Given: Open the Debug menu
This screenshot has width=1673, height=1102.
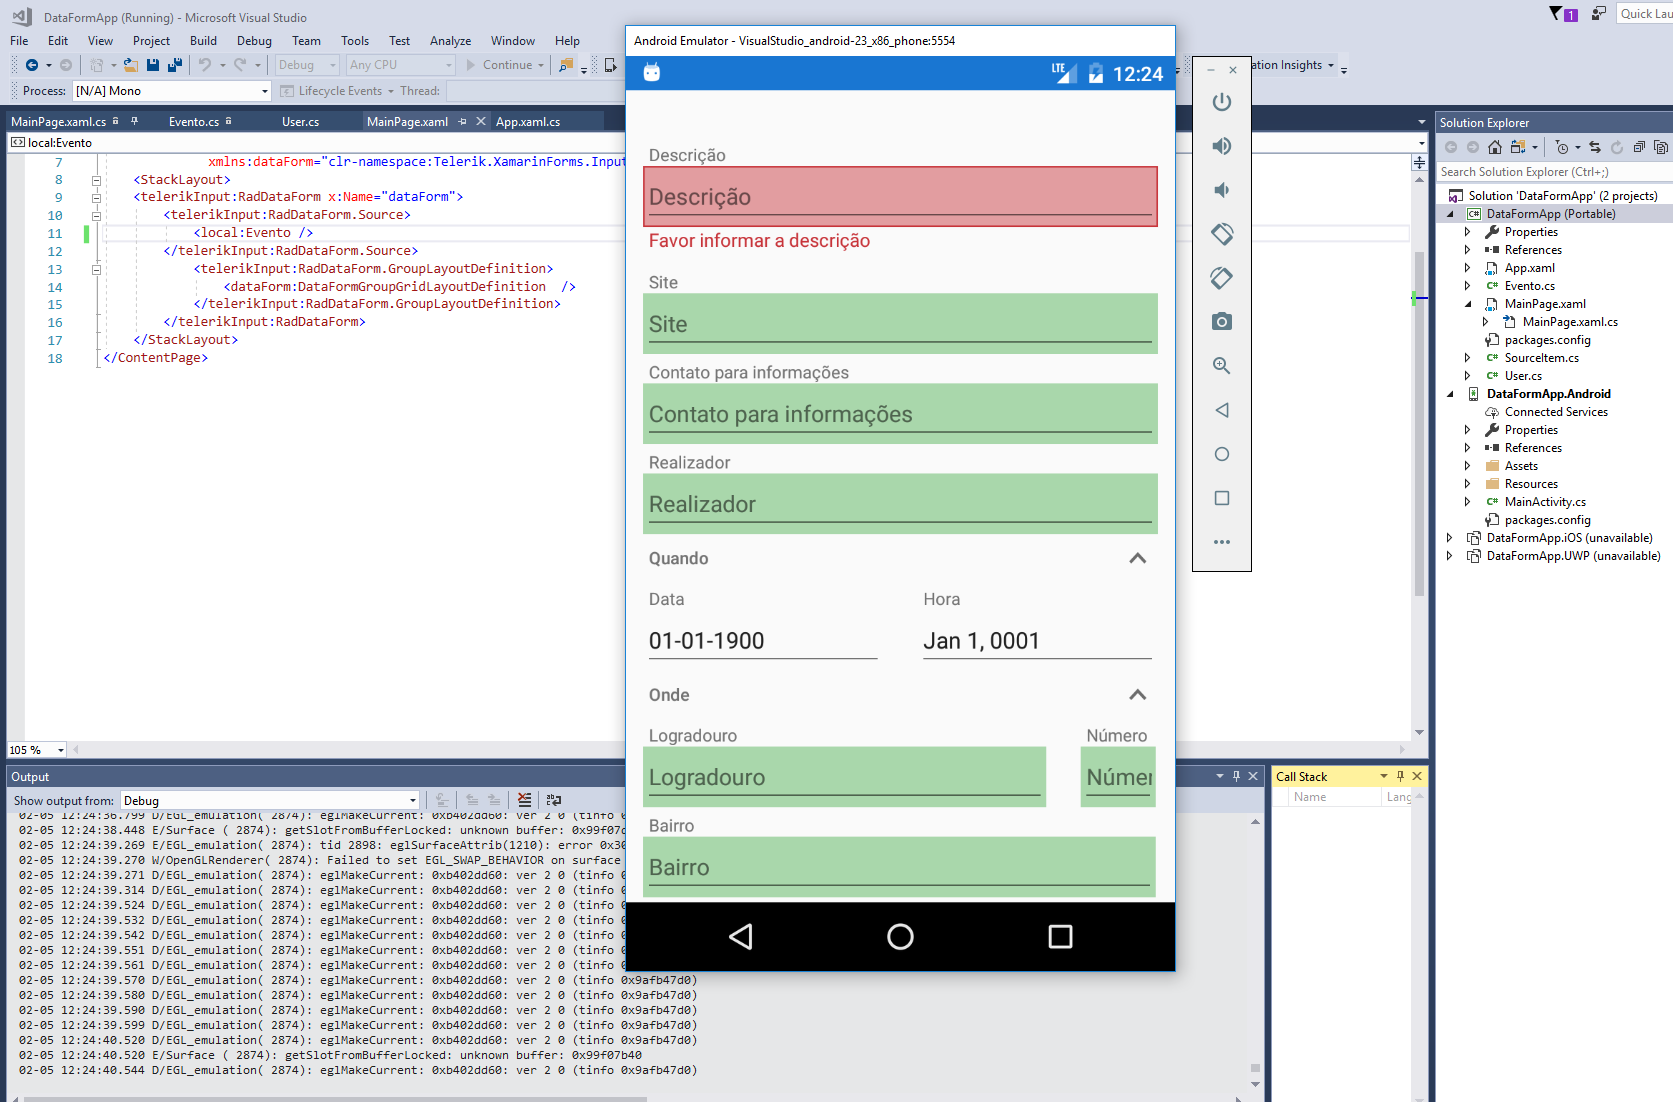Looking at the screenshot, I should (x=254, y=41).
